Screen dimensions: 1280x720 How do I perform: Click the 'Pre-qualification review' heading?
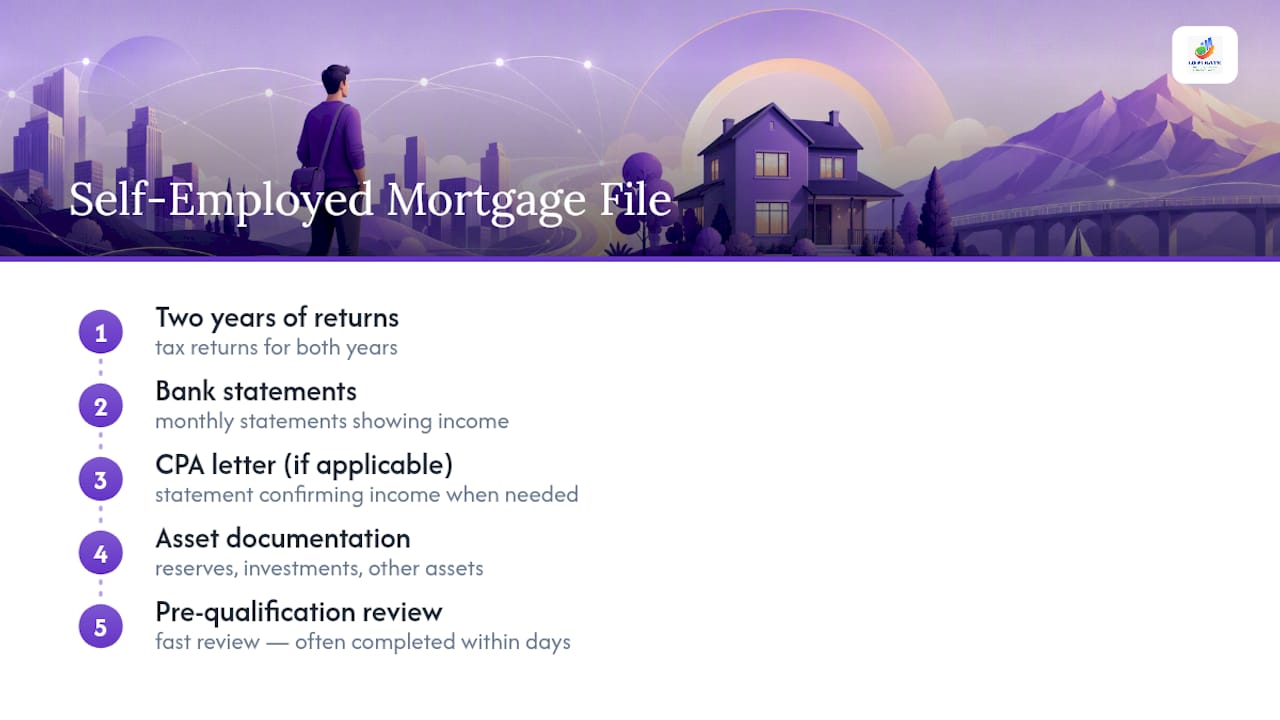[x=299, y=612]
